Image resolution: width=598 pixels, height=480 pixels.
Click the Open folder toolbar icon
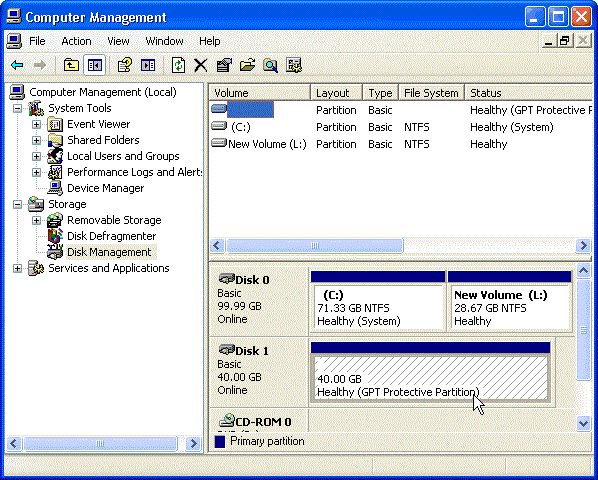(247, 66)
